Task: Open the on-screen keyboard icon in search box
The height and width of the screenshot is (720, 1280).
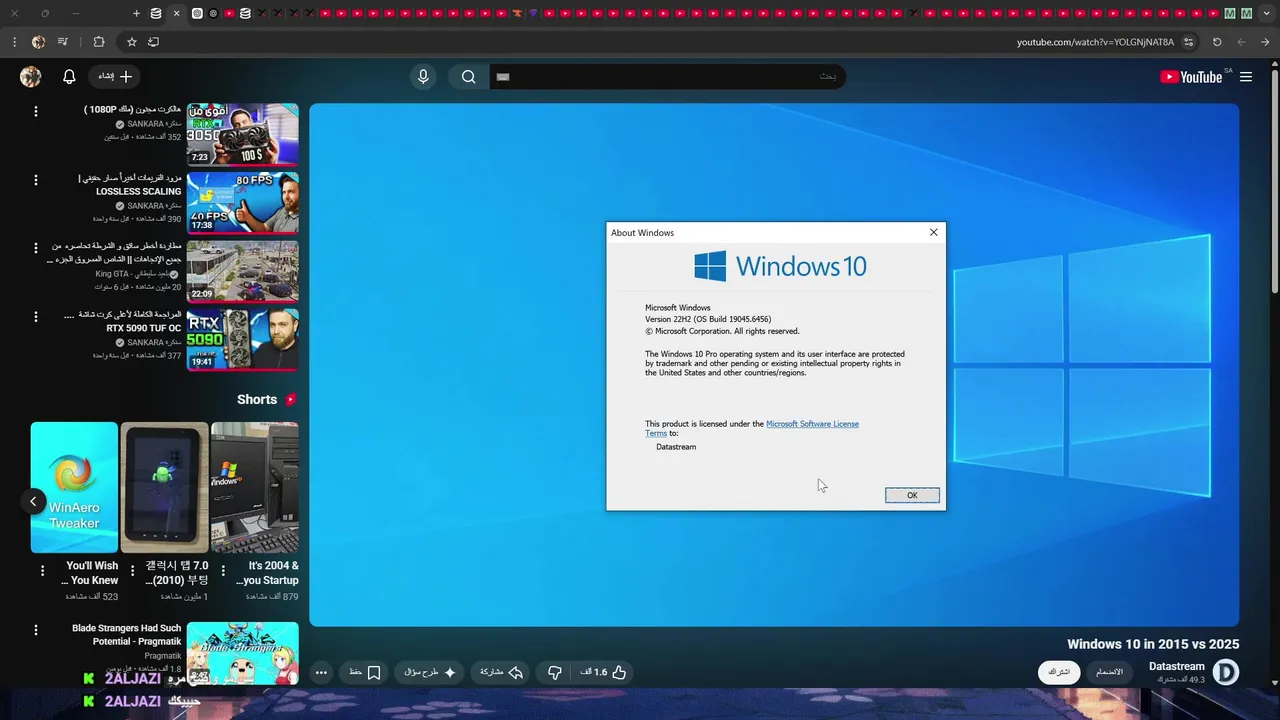Action: (503, 77)
